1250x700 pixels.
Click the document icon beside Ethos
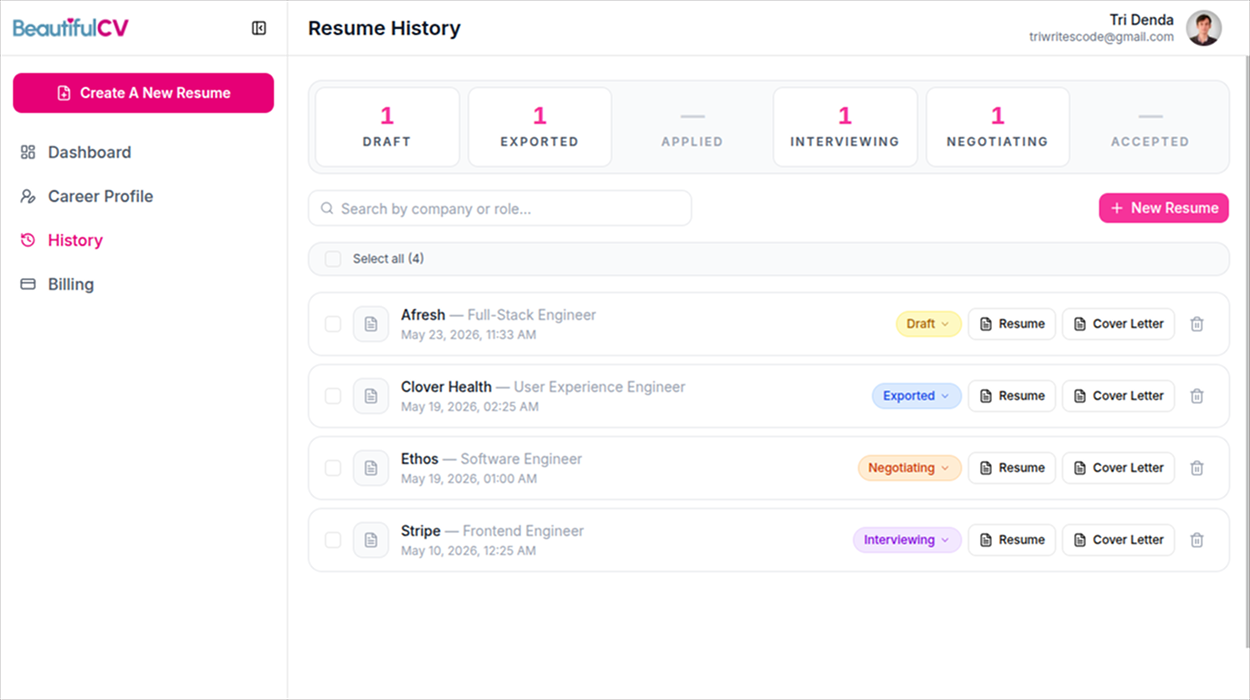click(x=371, y=468)
